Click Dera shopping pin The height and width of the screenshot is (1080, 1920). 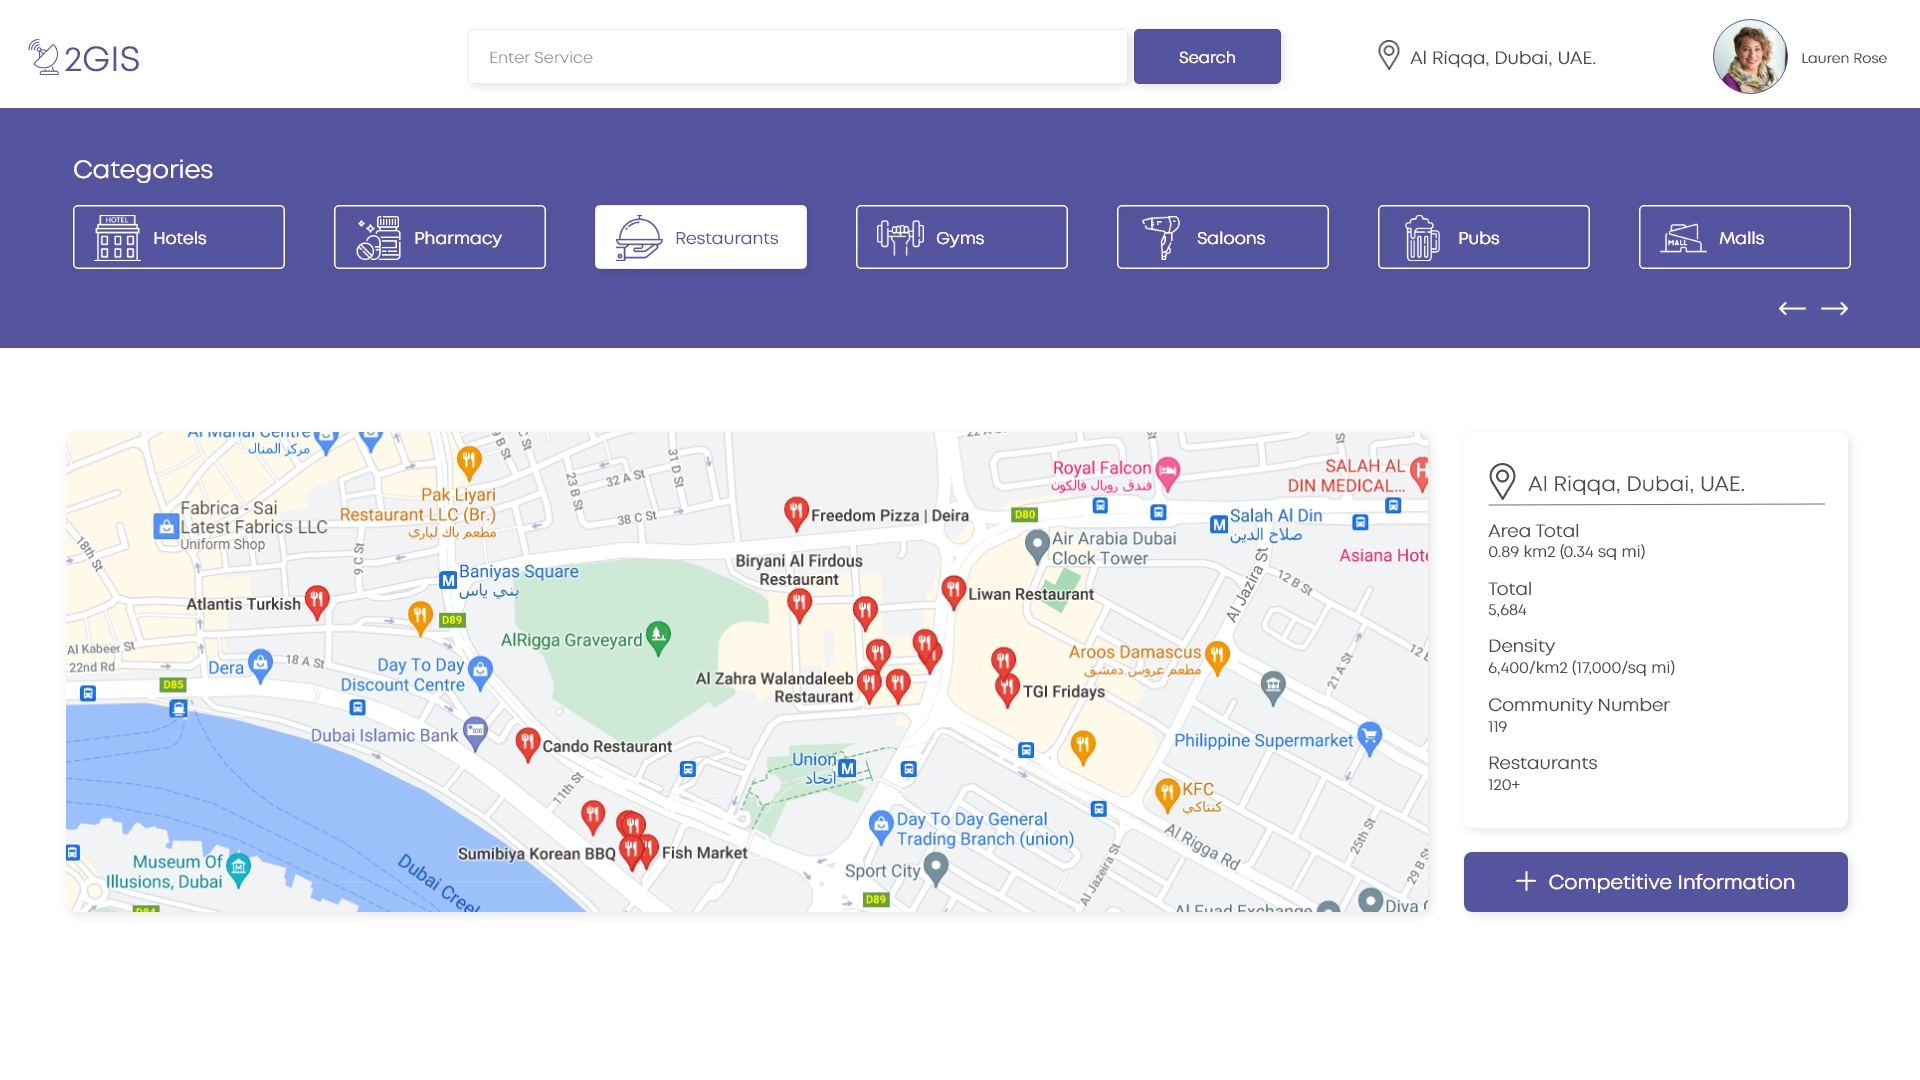260,665
